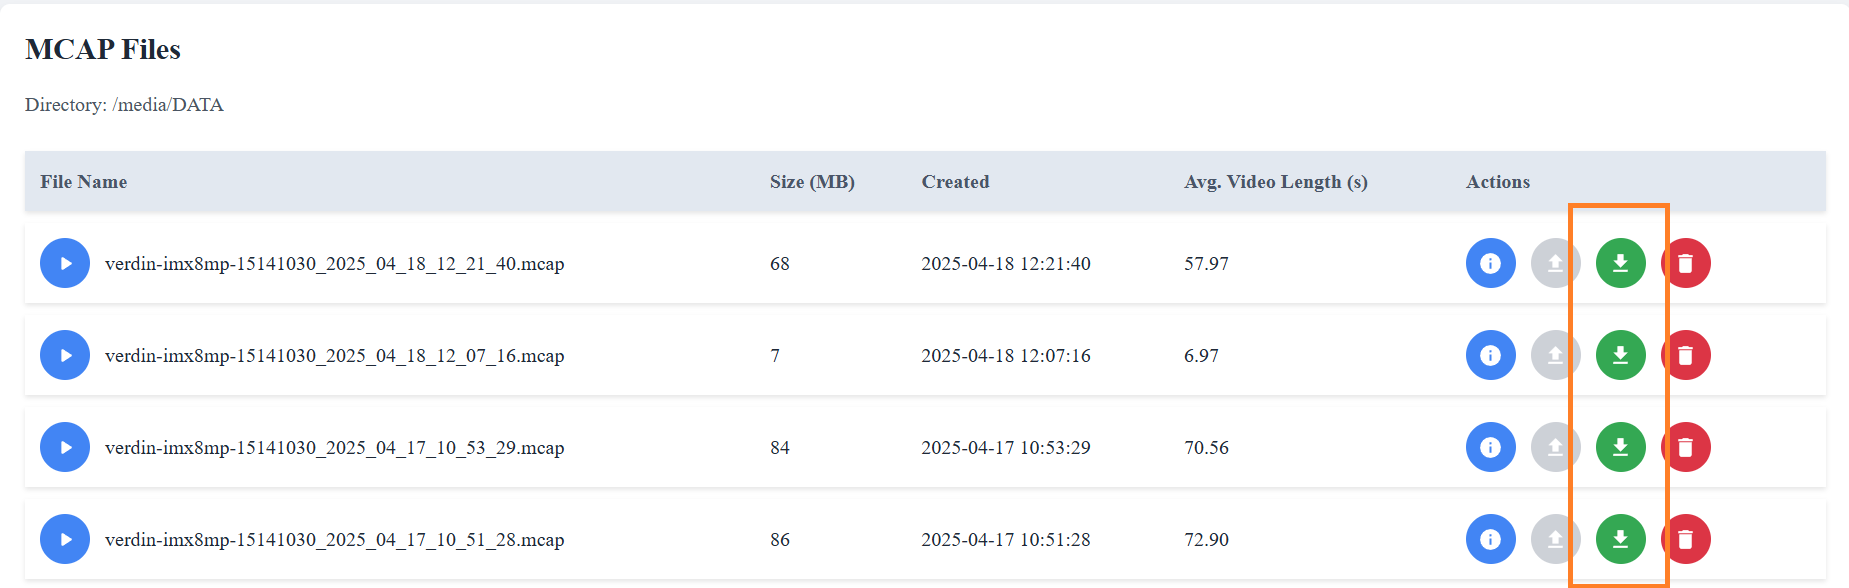
Task: Click the Created column header
Action: coord(955,182)
